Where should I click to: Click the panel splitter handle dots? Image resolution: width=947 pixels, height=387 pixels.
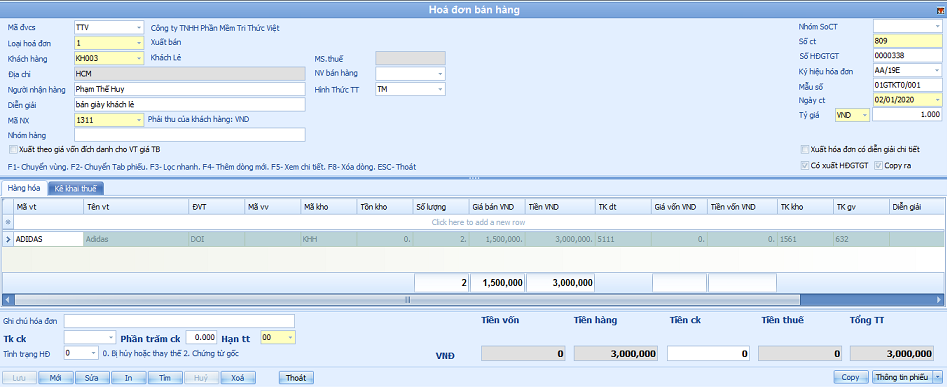pos(474,178)
